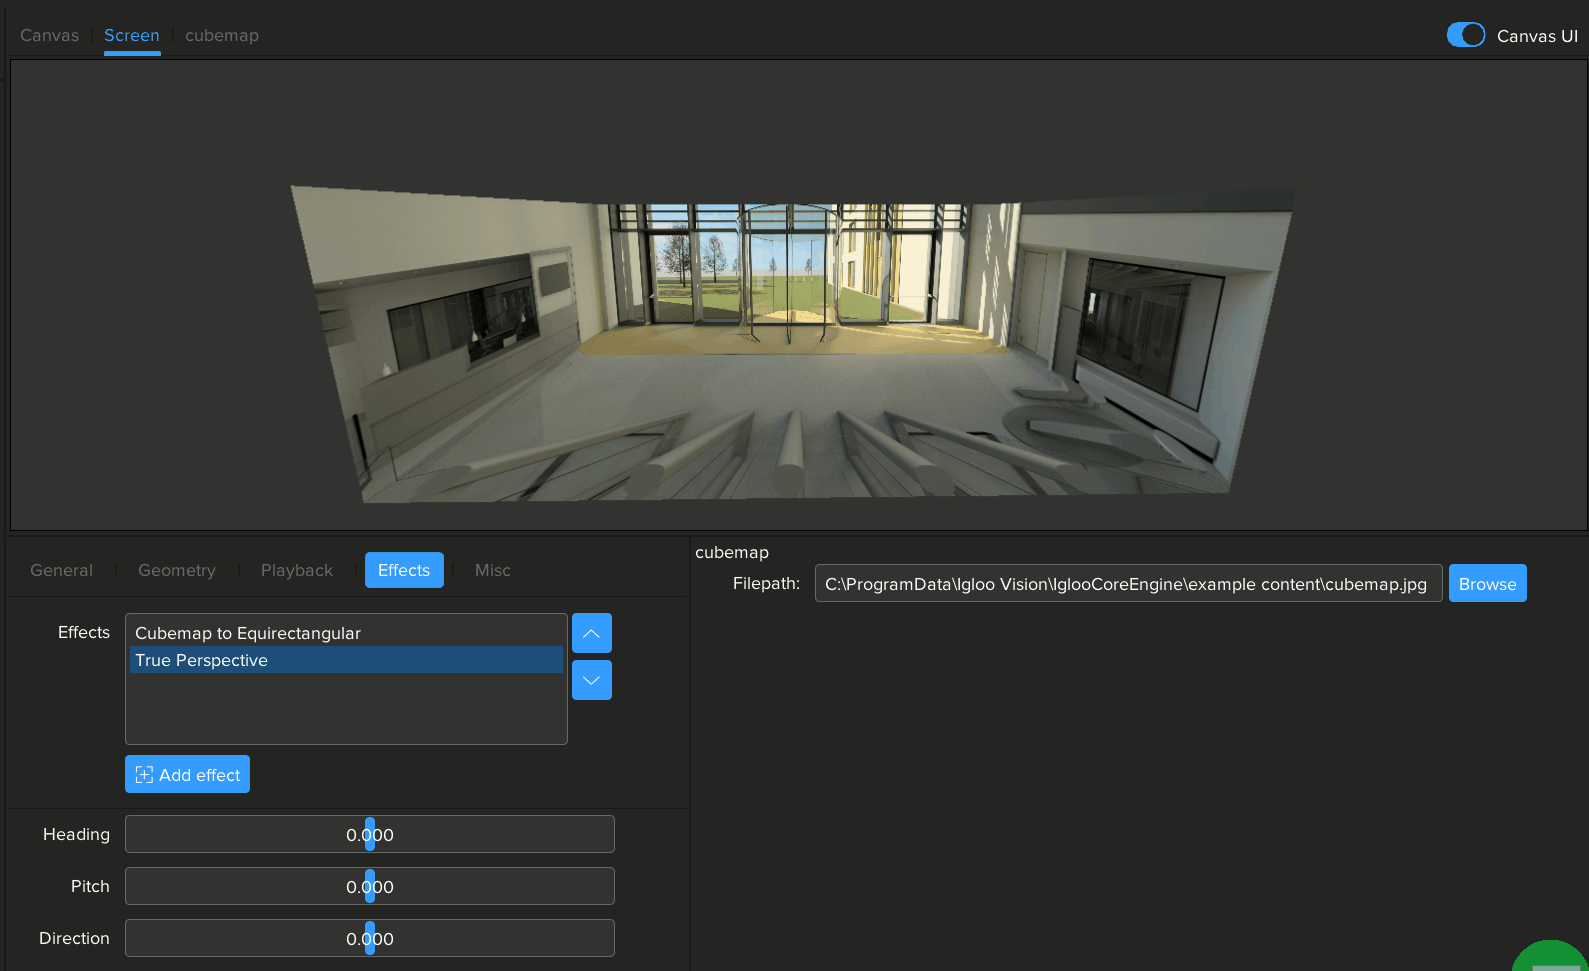Click Browse to choose a file
This screenshot has width=1589, height=971.
(x=1486, y=584)
